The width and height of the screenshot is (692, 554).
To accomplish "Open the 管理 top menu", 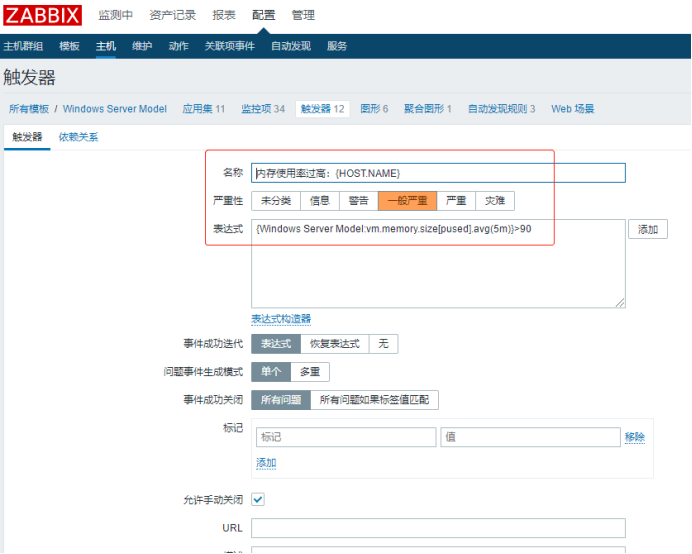I will tap(303, 15).
